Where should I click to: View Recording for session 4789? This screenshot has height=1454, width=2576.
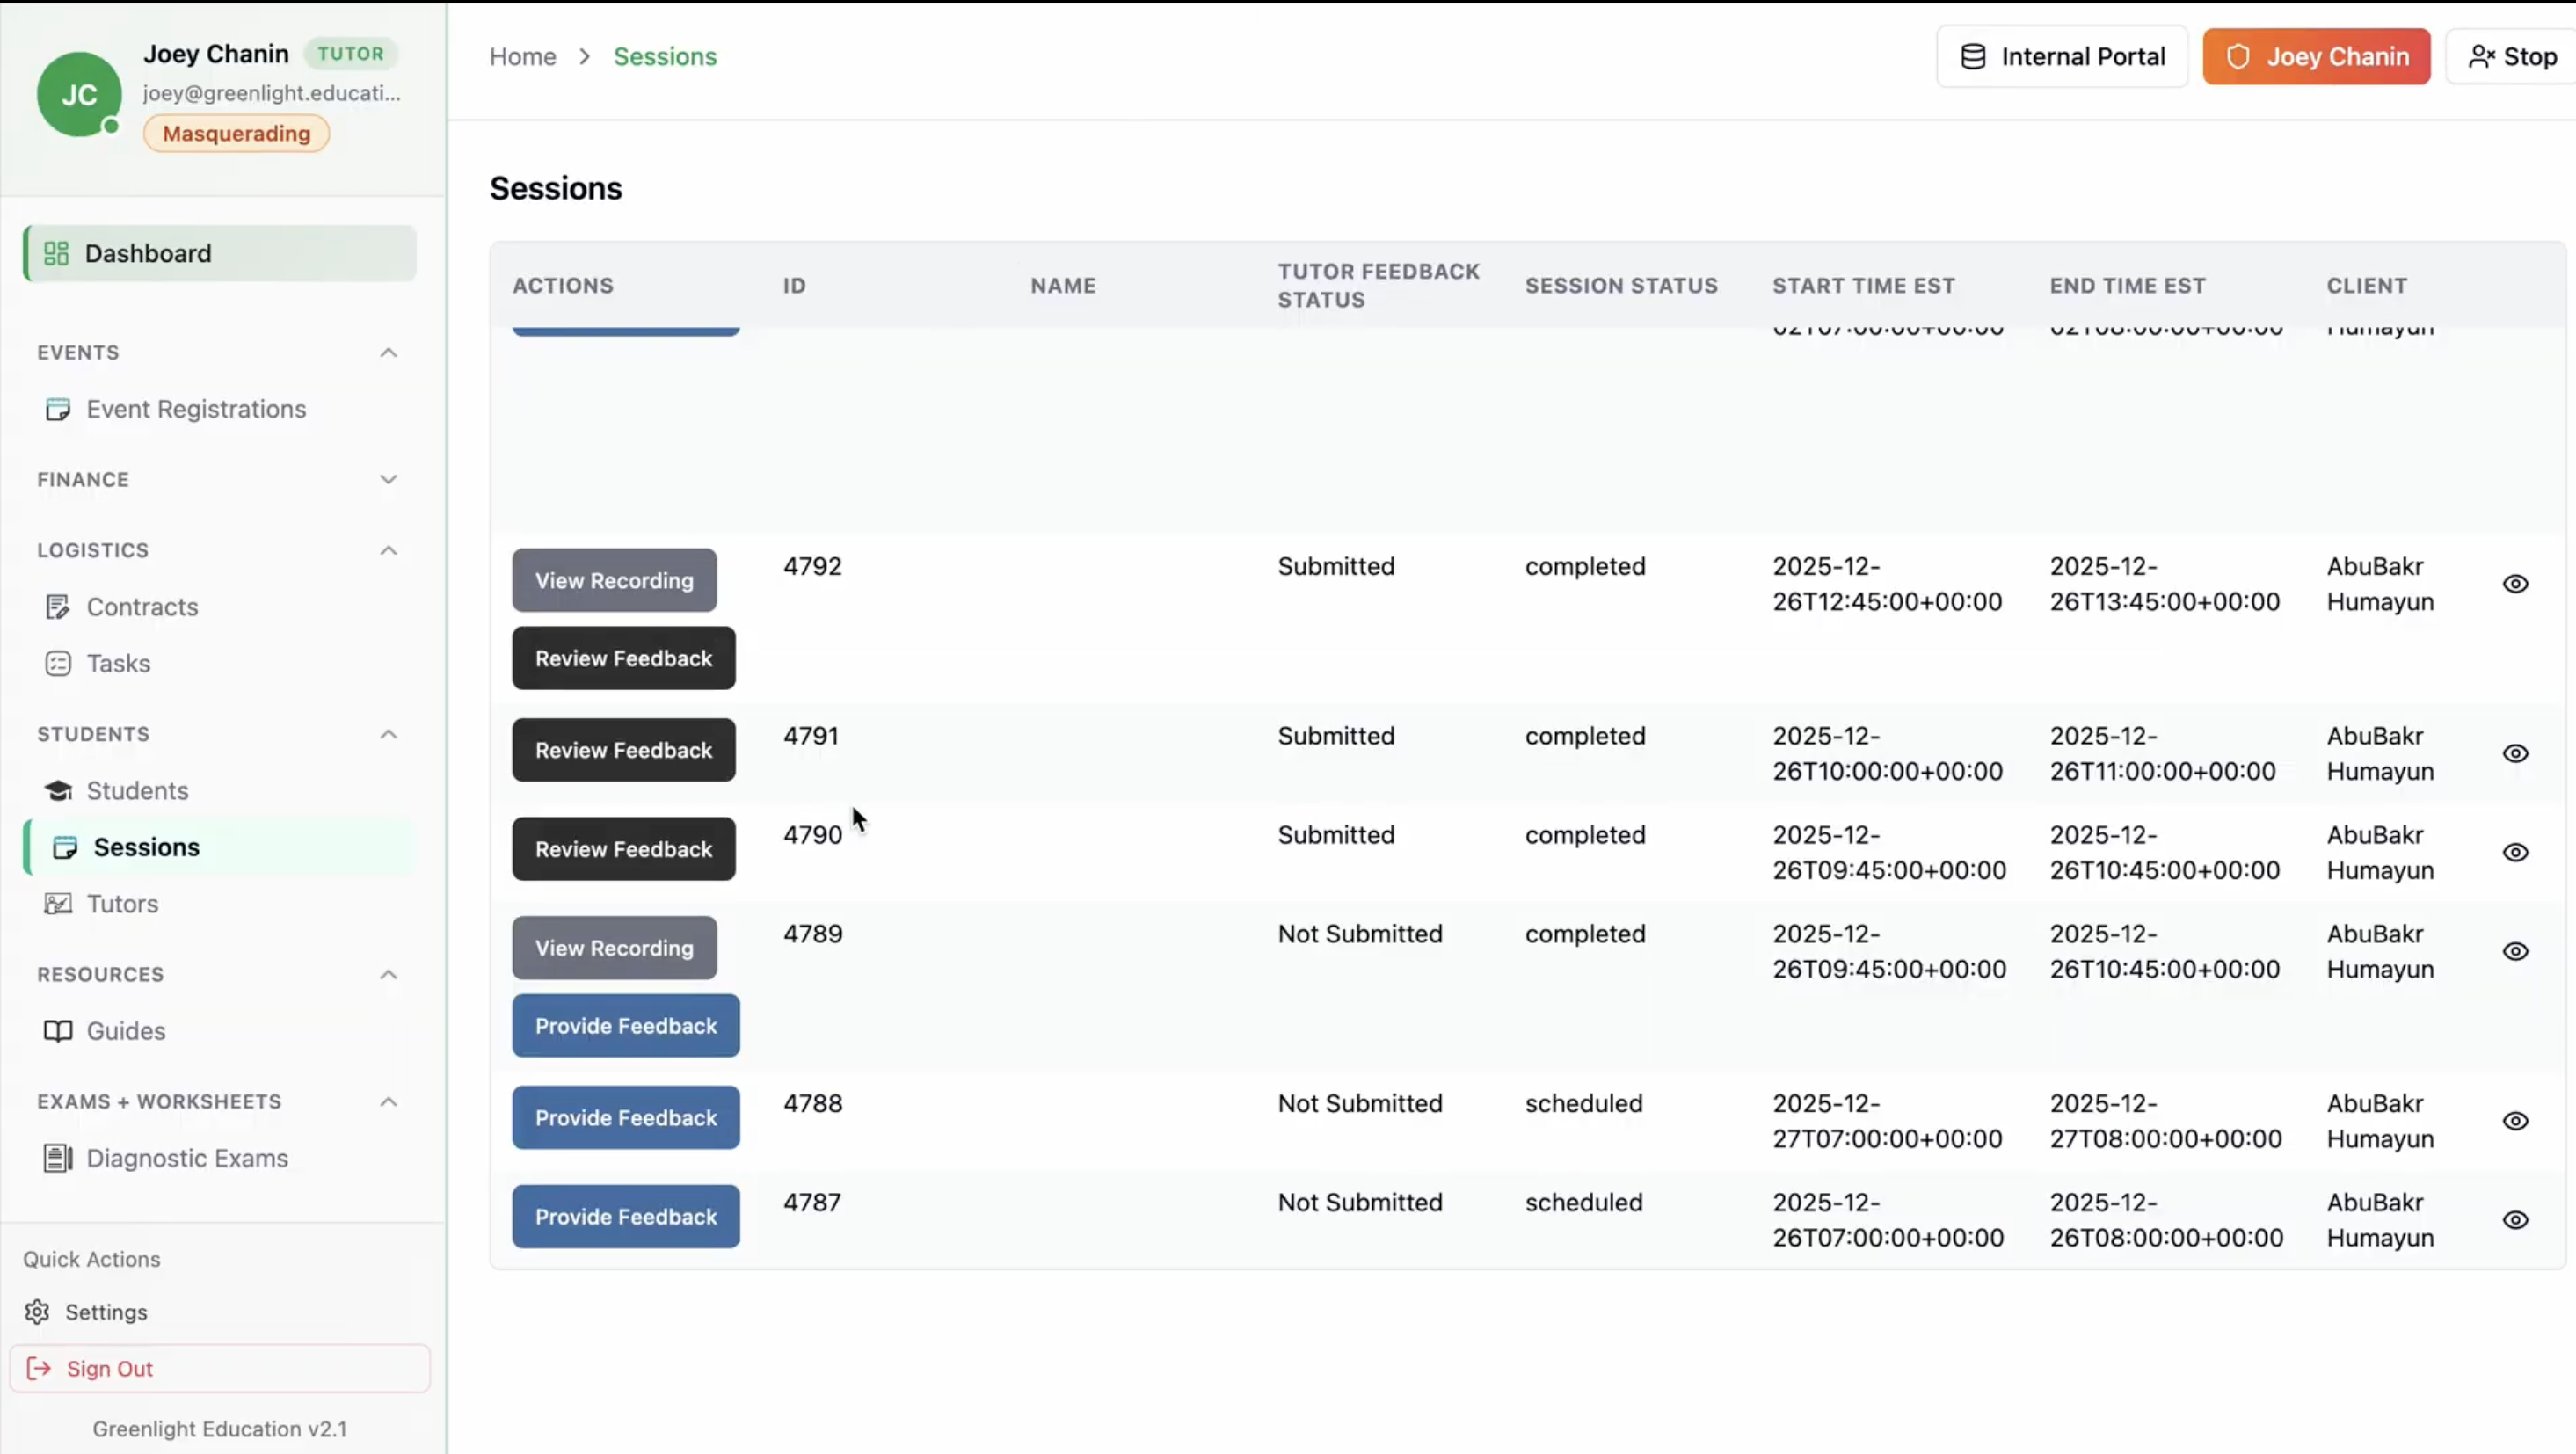coord(614,948)
